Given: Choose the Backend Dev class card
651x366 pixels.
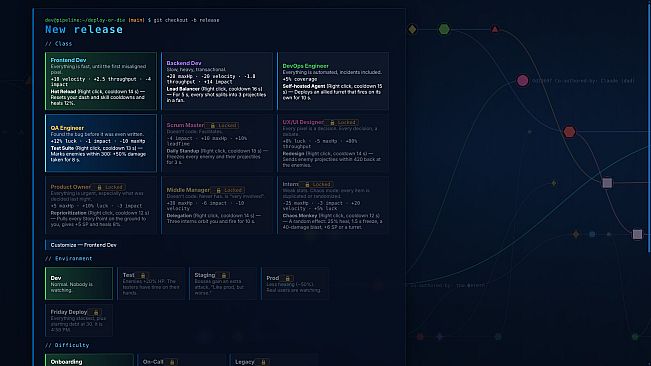Looking at the screenshot, I should pyautogui.click(x=217, y=81).
